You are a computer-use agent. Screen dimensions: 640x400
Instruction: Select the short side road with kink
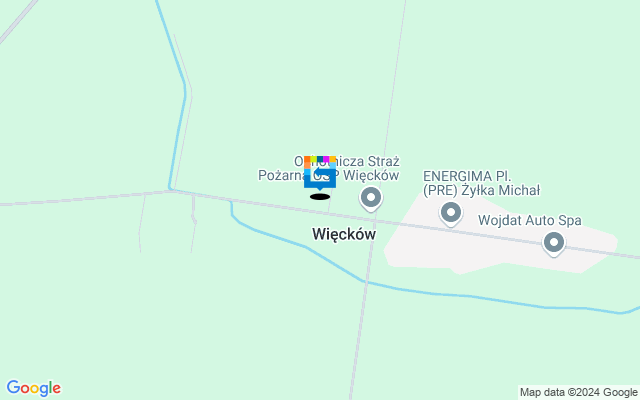tap(193, 222)
